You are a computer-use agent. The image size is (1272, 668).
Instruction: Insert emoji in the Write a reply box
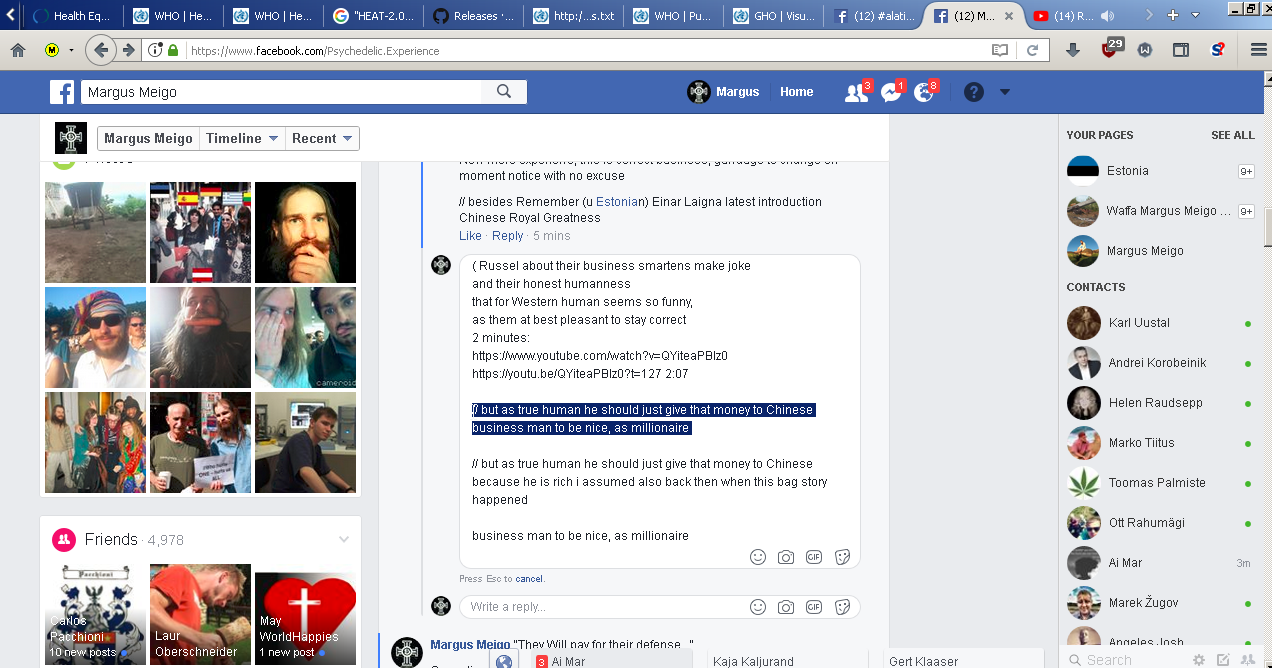758,607
